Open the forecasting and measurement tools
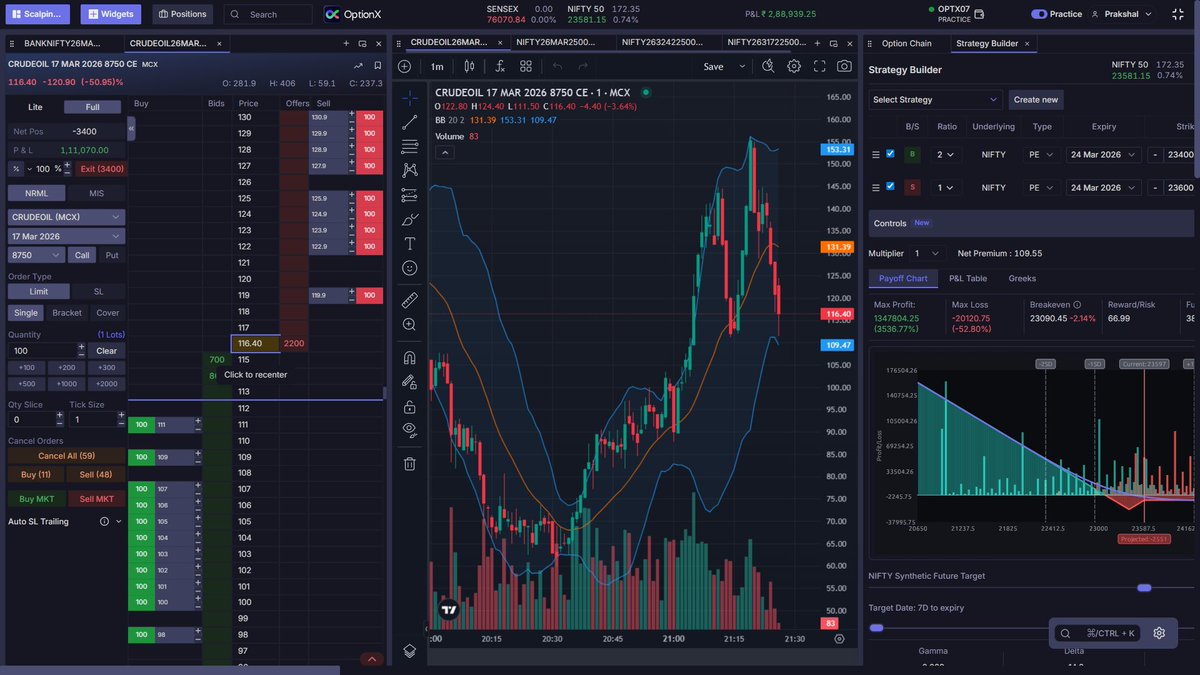 point(410,195)
